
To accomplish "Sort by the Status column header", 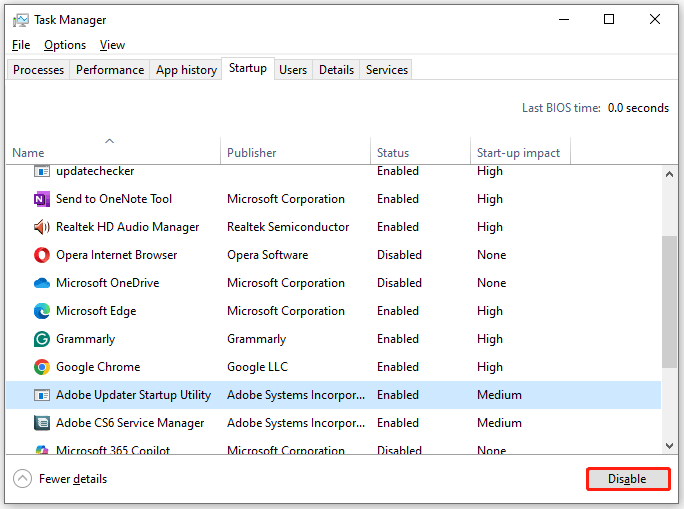I will [421, 150].
